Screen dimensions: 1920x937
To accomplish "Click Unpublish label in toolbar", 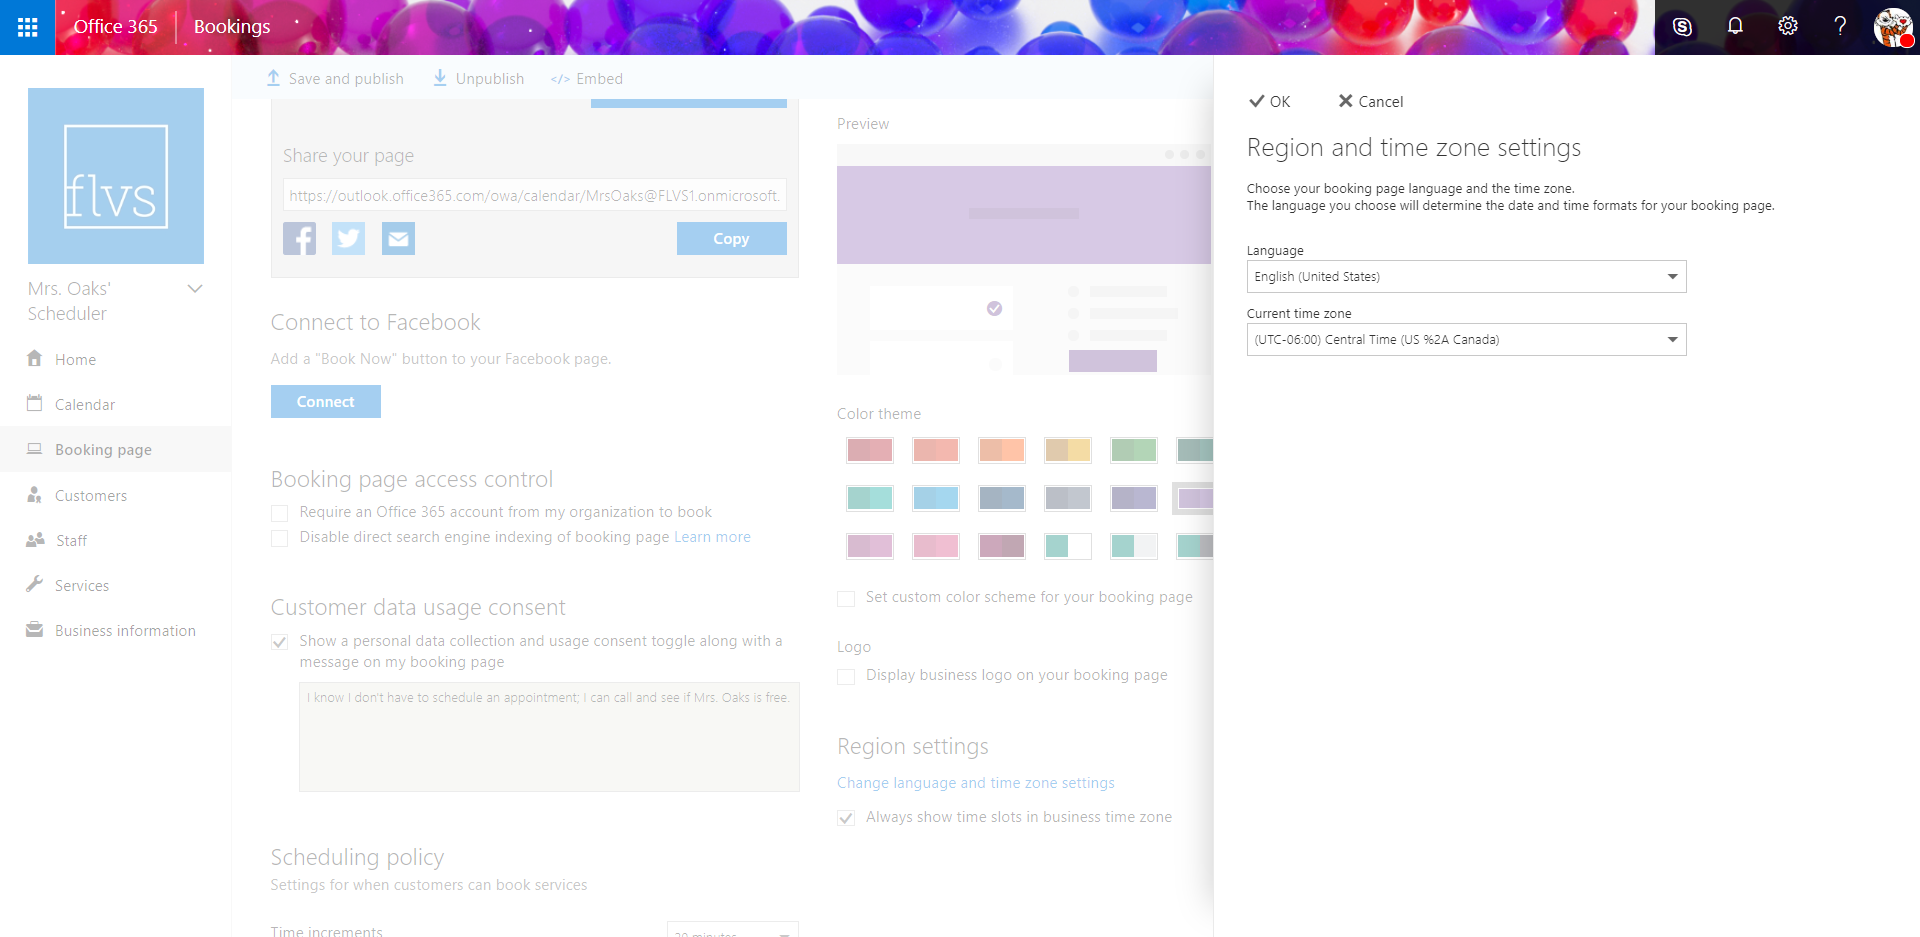I will [490, 79].
